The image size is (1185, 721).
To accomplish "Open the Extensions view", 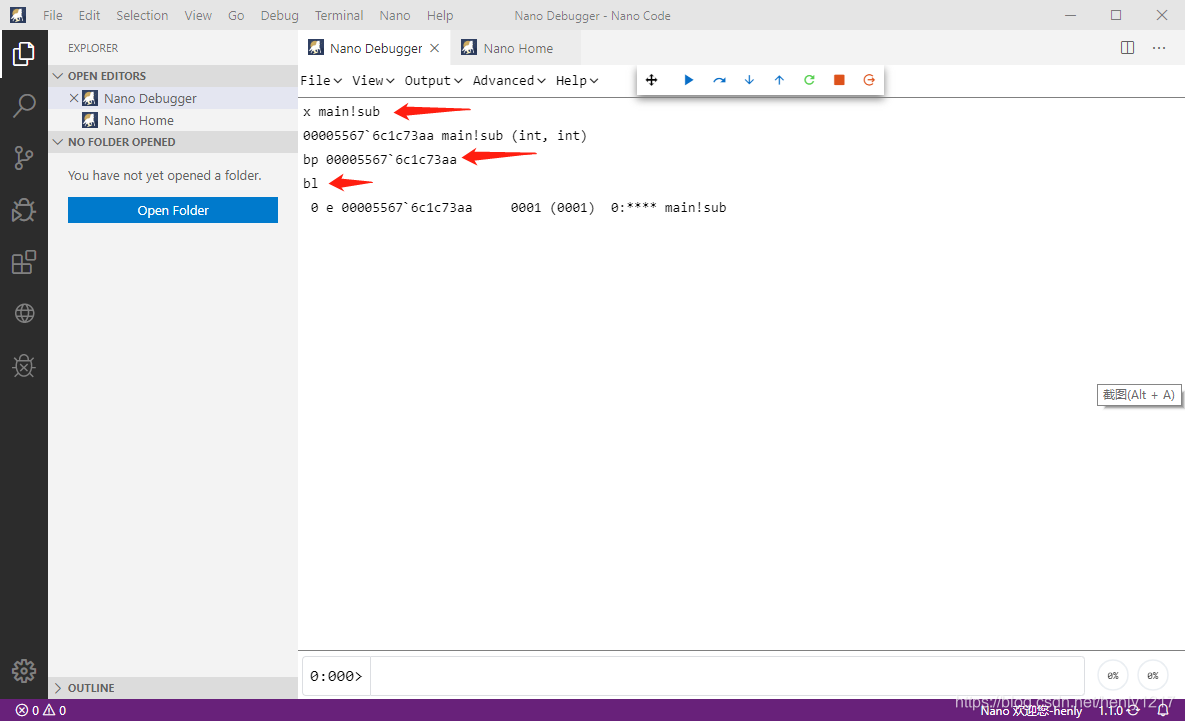I will [23, 261].
